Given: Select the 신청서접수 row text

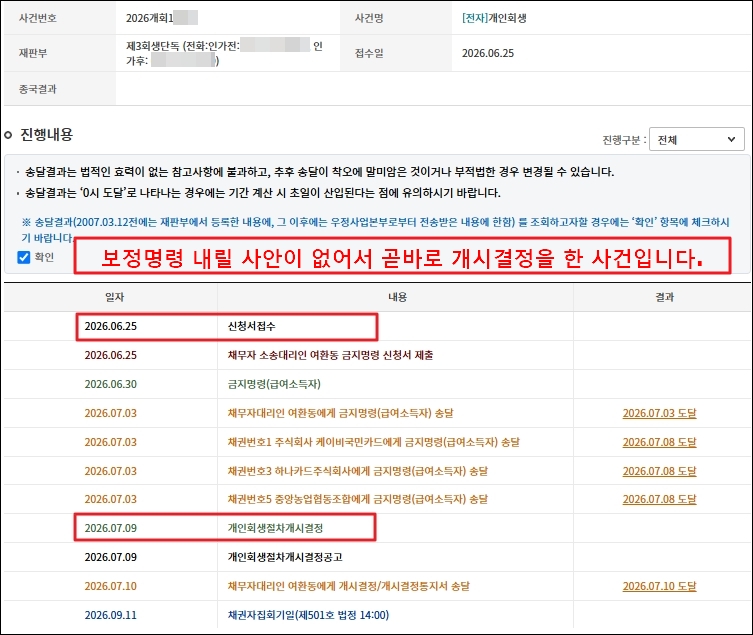Looking at the screenshot, I should pos(252,326).
